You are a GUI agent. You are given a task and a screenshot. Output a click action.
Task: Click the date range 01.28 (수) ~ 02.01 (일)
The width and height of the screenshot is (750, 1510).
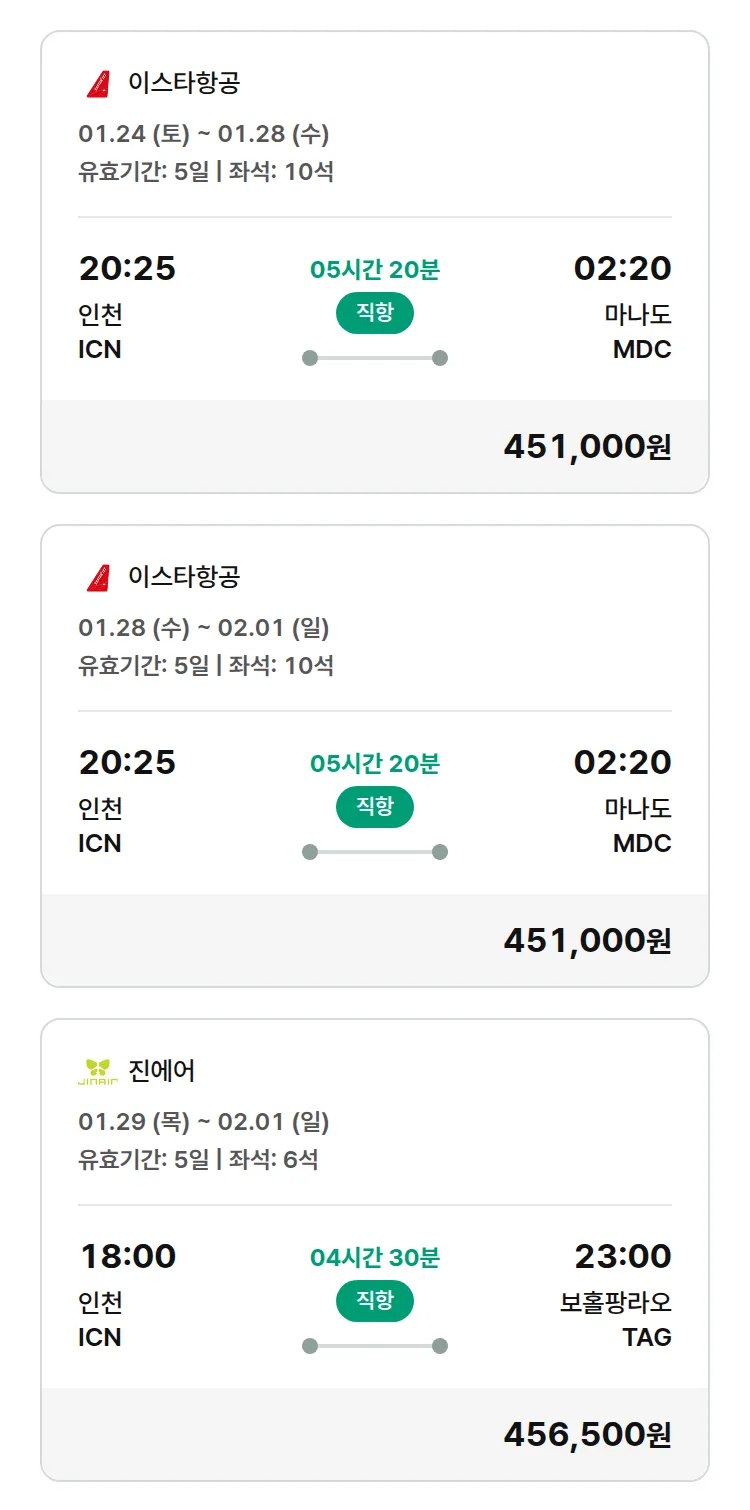204,628
